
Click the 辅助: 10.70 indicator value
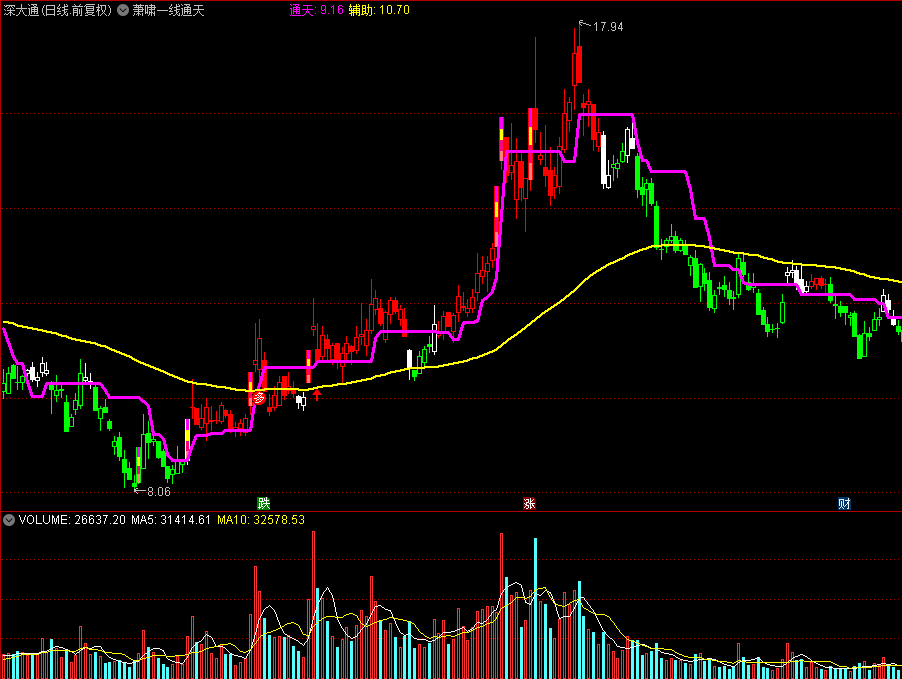379,10
